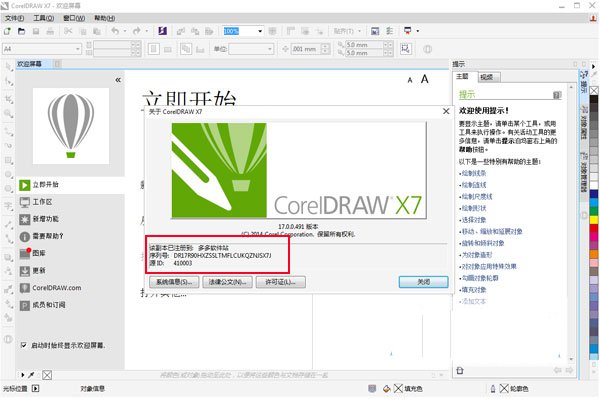Image resolution: width=600 pixels, height=399 pixels.
Task: Select the Eyedropper tool in toolbox
Action: [x=8, y=289]
